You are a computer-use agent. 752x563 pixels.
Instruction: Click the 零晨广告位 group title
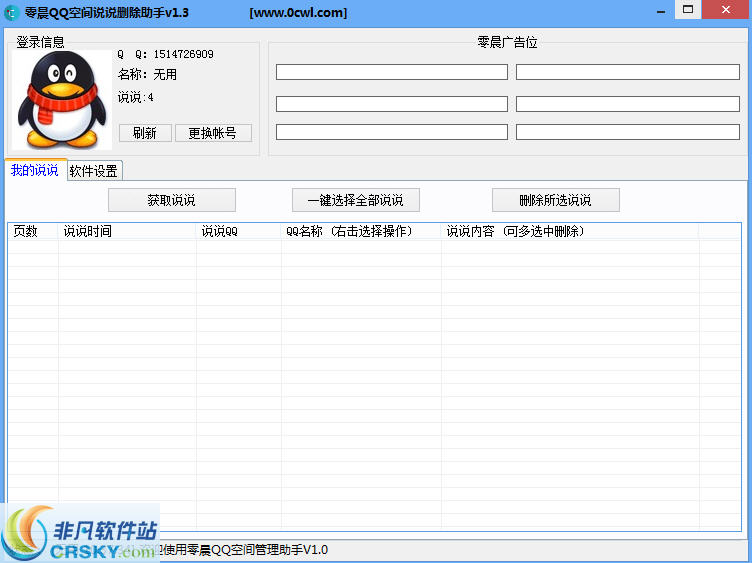point(507,42)
